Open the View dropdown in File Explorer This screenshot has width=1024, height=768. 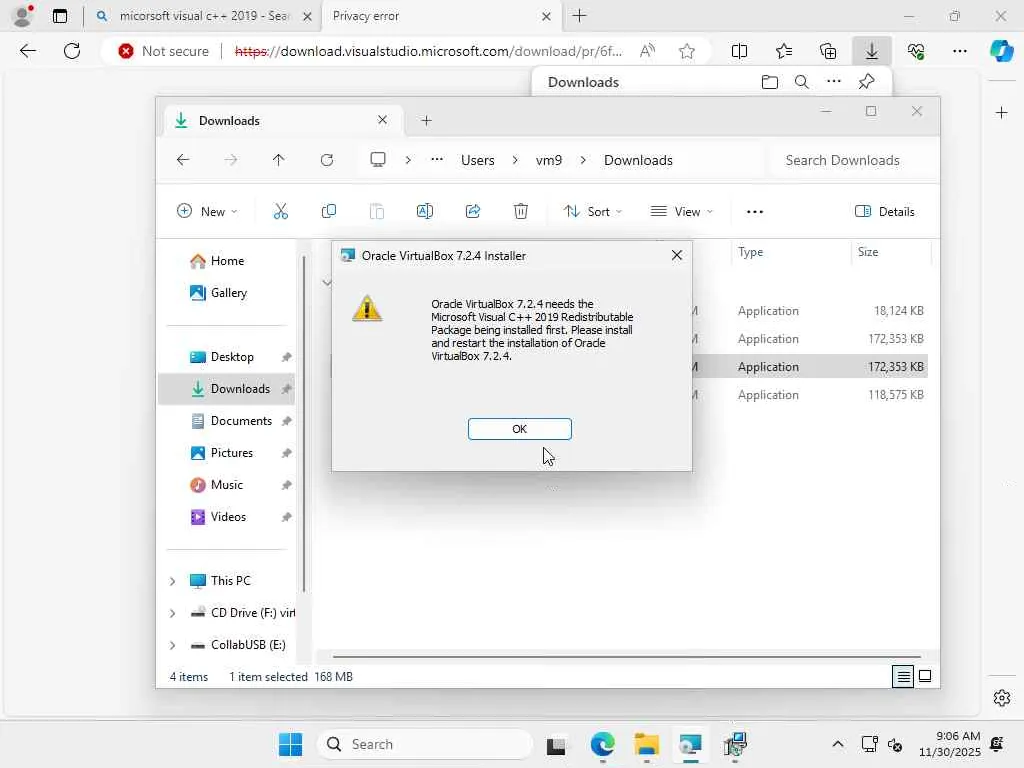(x=681, y=211)
